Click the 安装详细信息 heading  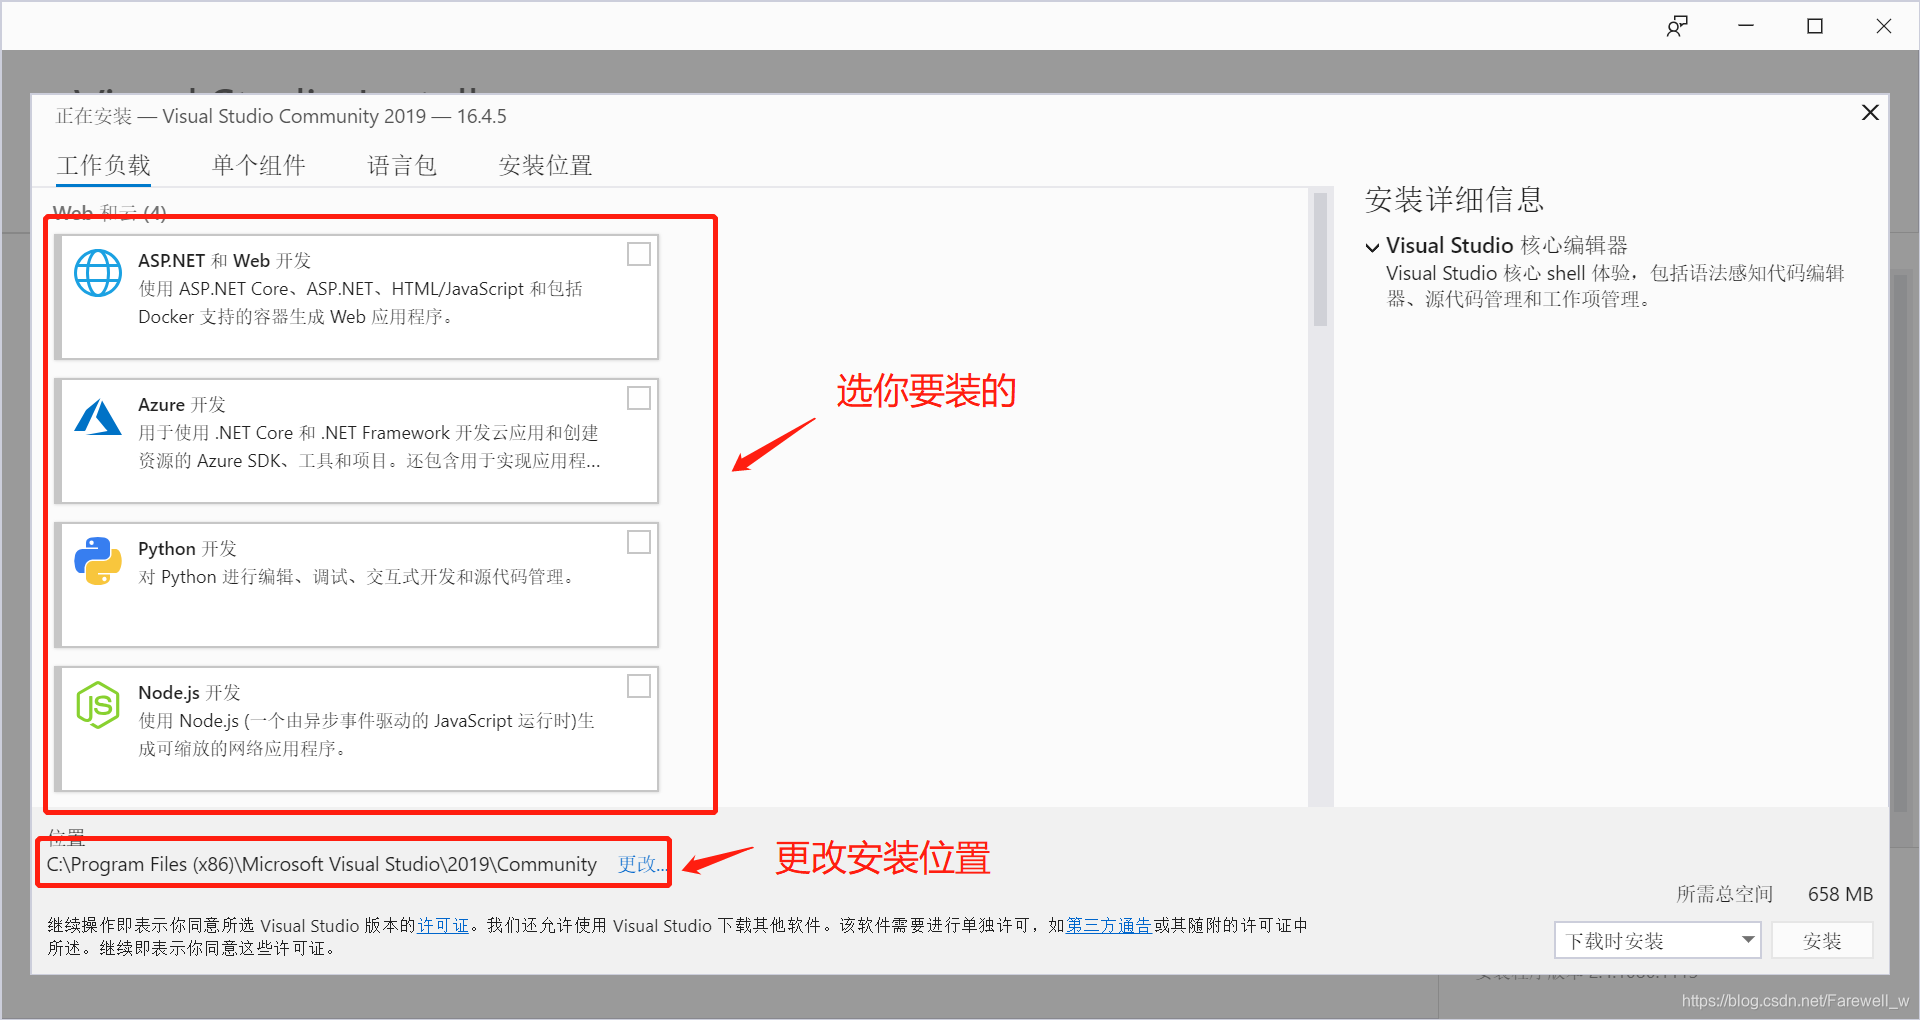tap(1455, 200)
